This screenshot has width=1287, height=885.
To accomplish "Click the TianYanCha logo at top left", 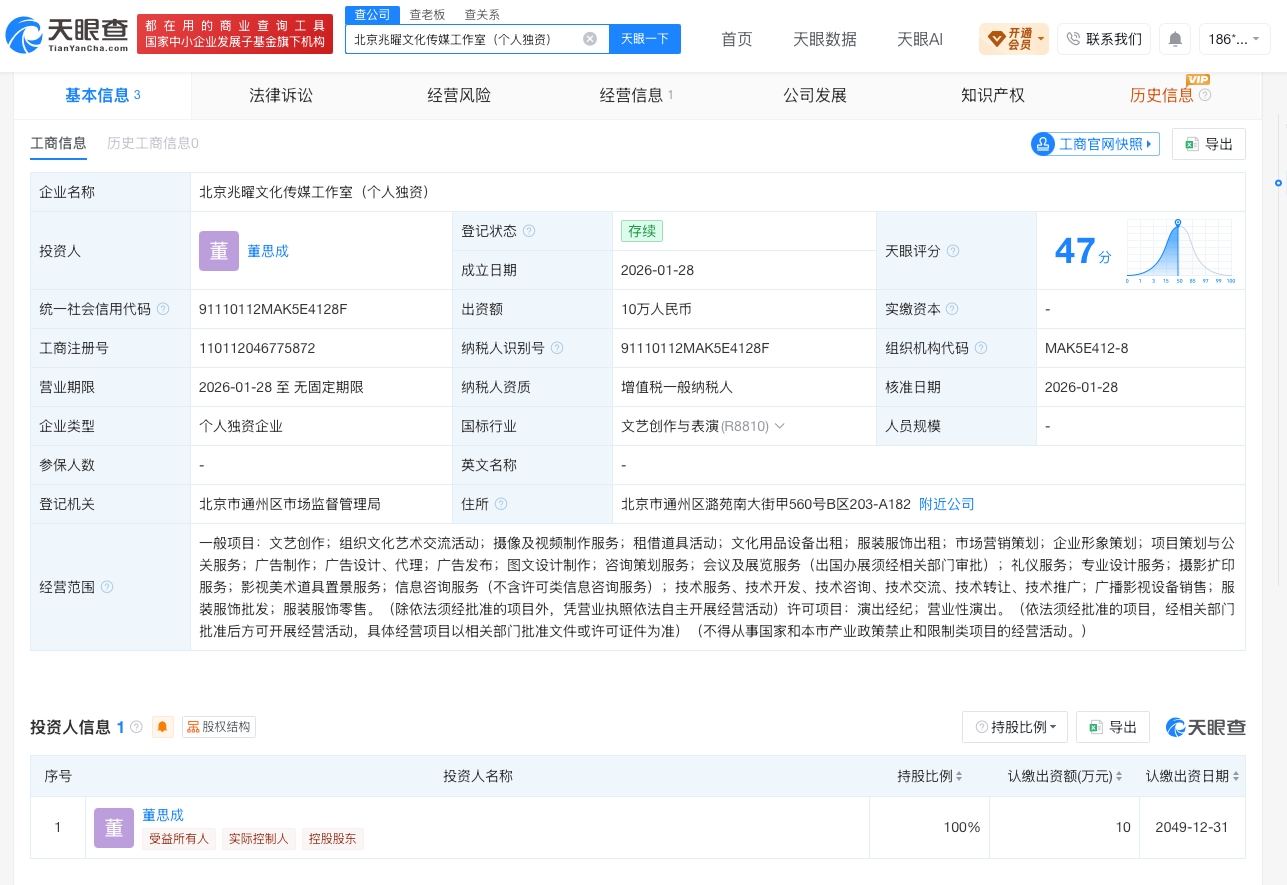I will (66, 35).
